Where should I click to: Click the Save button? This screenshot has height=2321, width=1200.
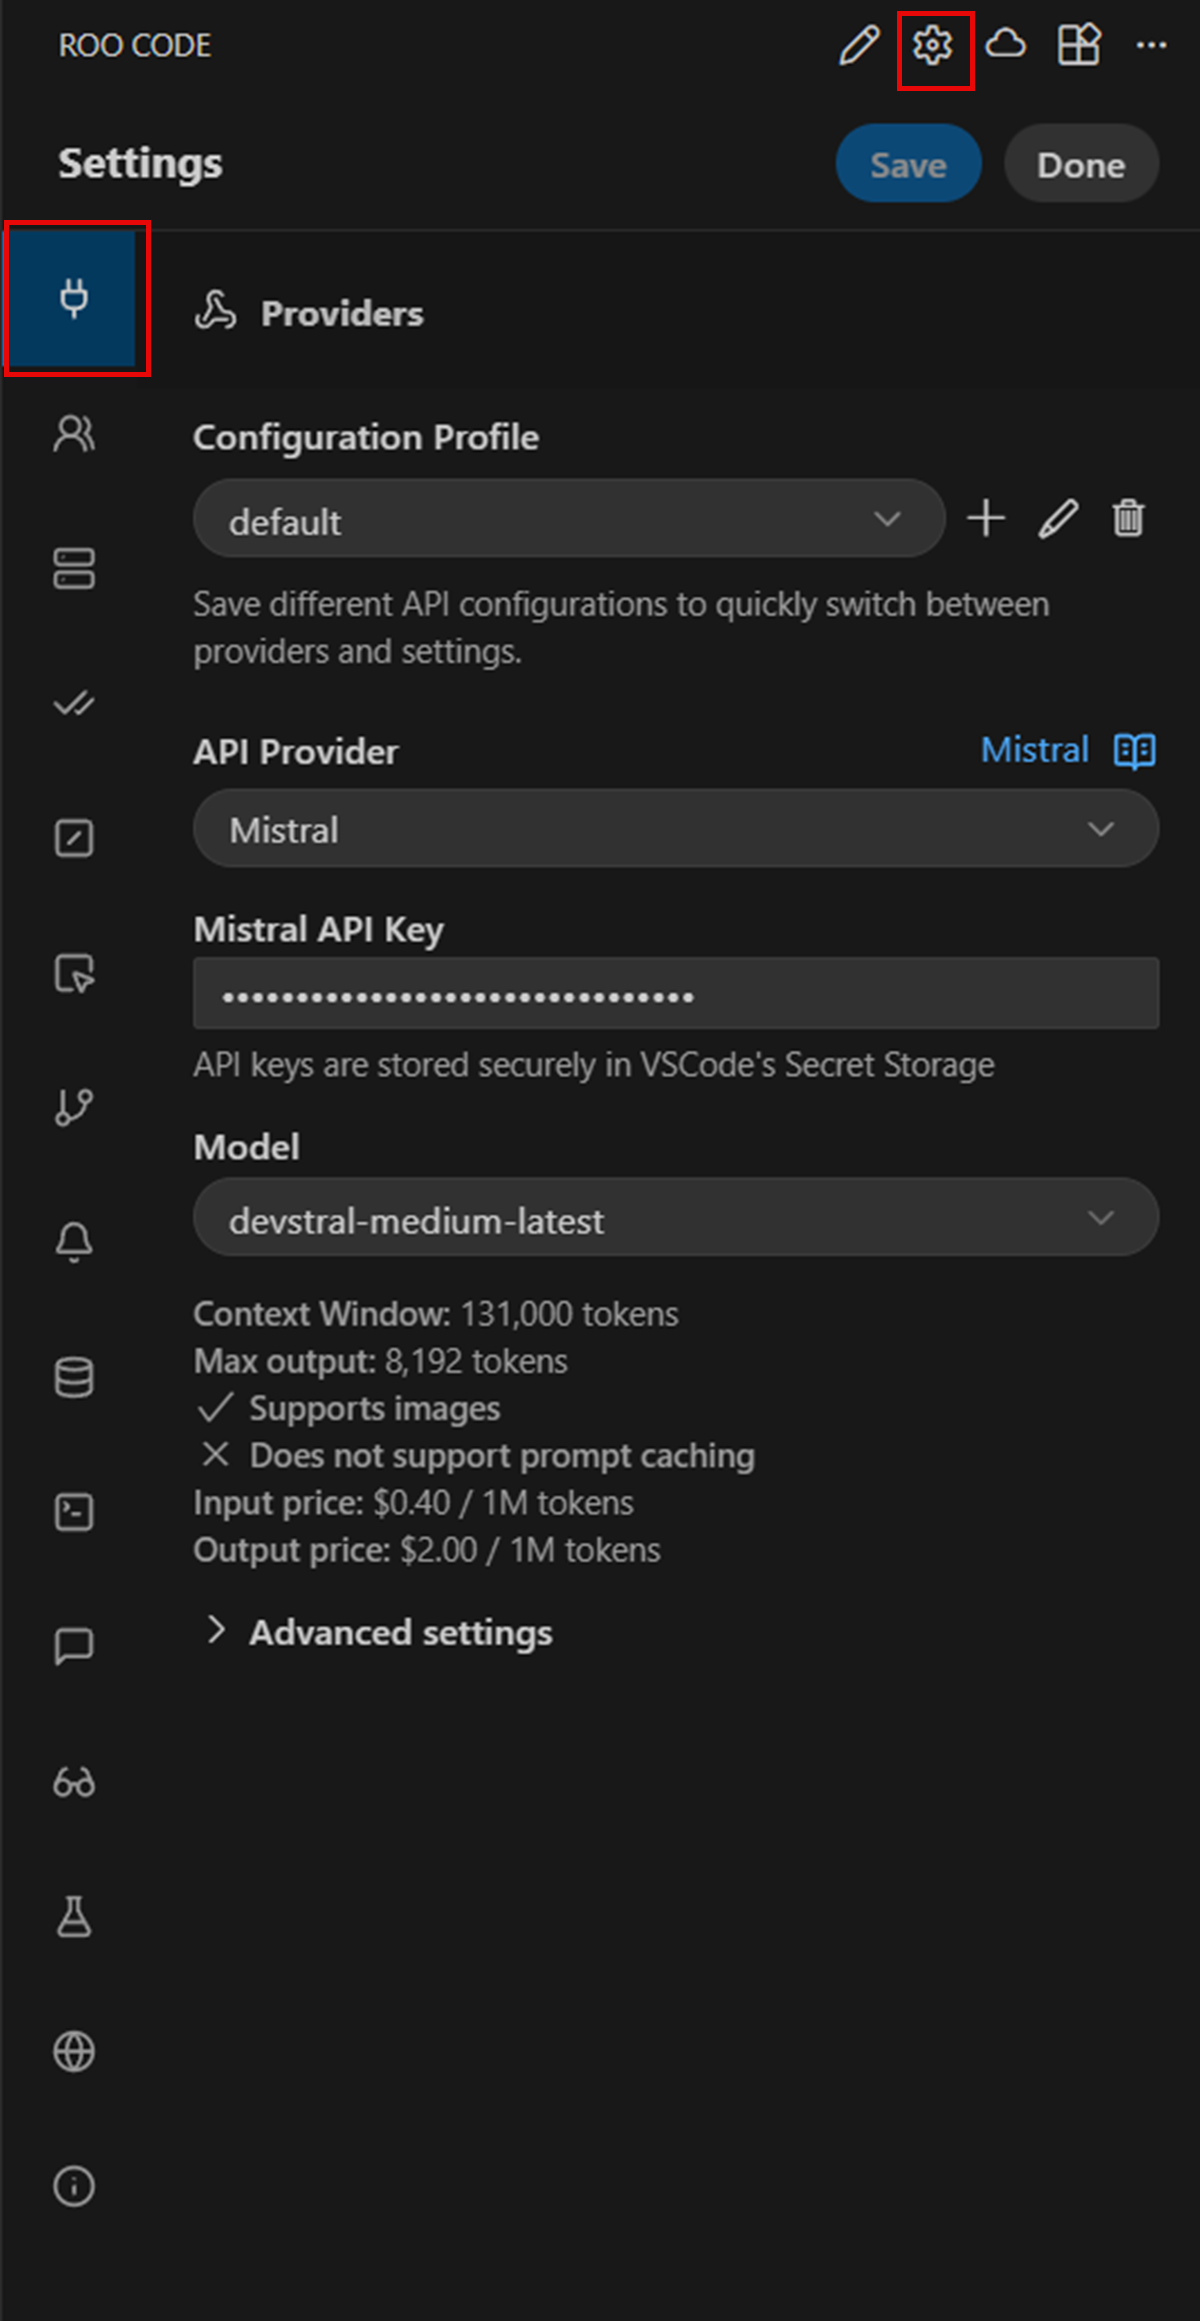[x=908, y=164]
